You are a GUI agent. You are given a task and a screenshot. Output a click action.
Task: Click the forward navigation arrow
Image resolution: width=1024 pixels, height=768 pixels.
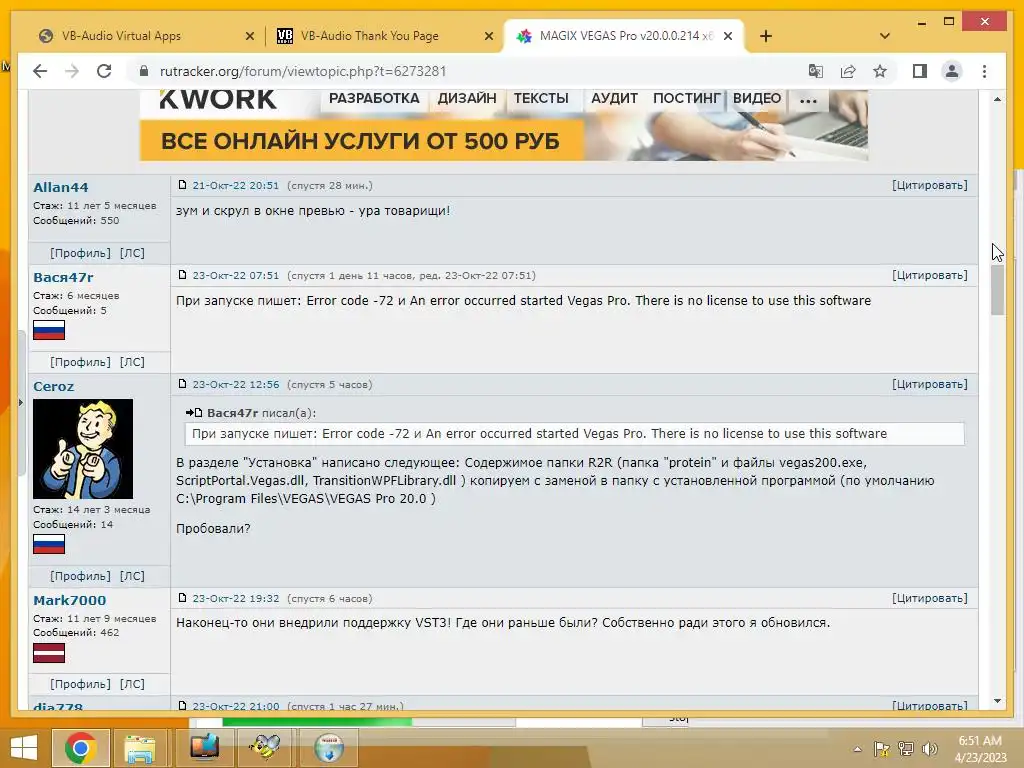pos(72,71)
